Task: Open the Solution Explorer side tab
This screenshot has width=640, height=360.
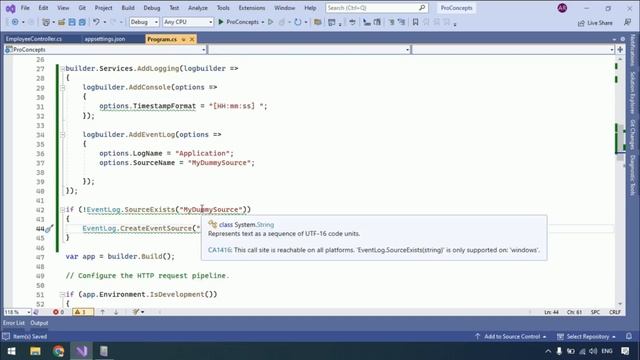Action: (x=633, y=92)
